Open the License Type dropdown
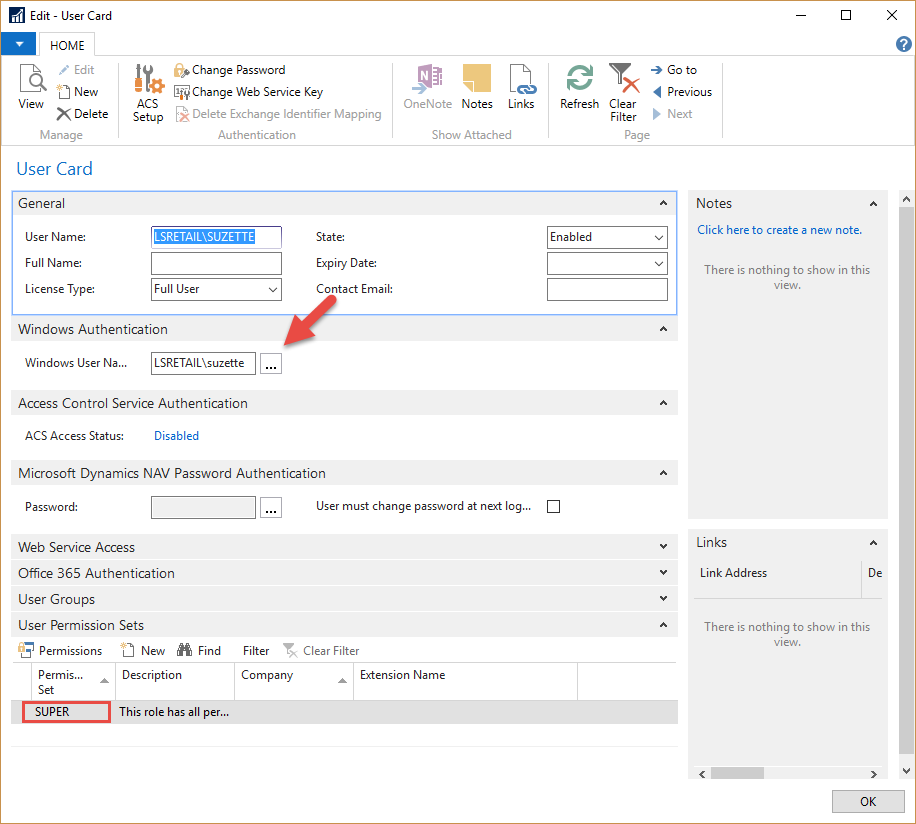 click(x=272, y=290)
